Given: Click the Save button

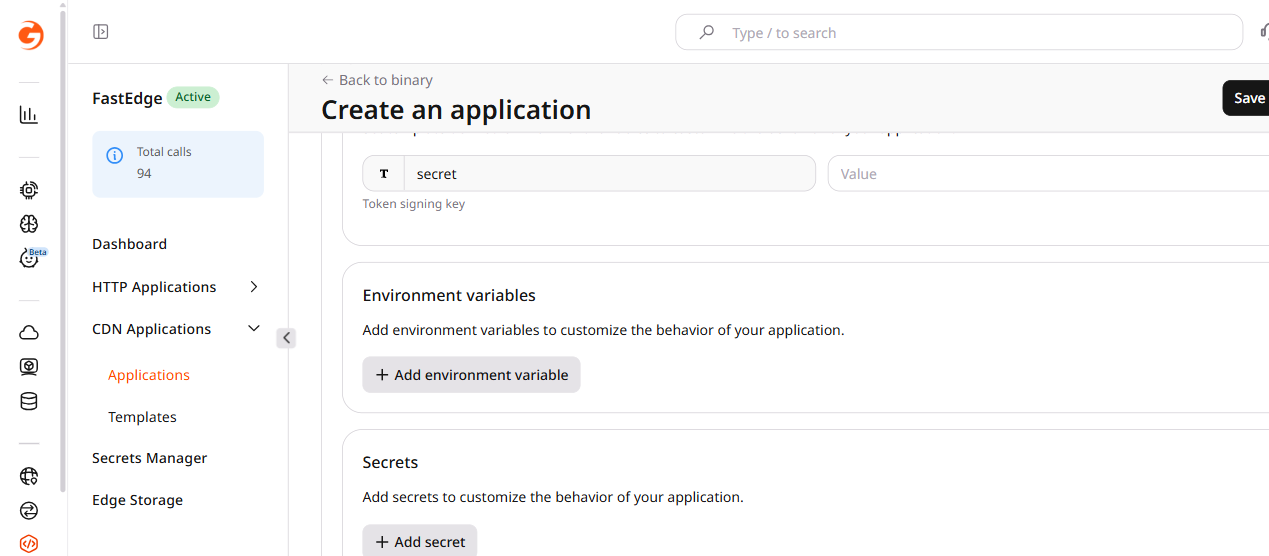Looking at the screenshot, I should [1246, 98].
